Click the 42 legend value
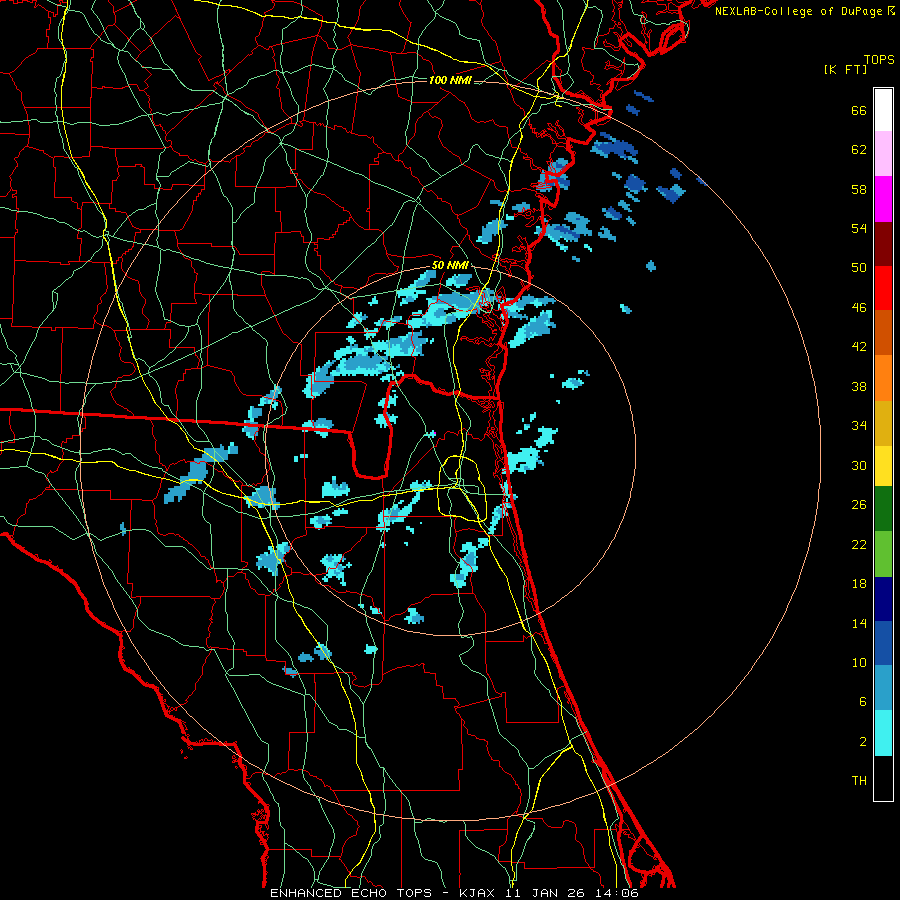Image resolution: width=900 pixels, height=900 pixels. point(859,347)
